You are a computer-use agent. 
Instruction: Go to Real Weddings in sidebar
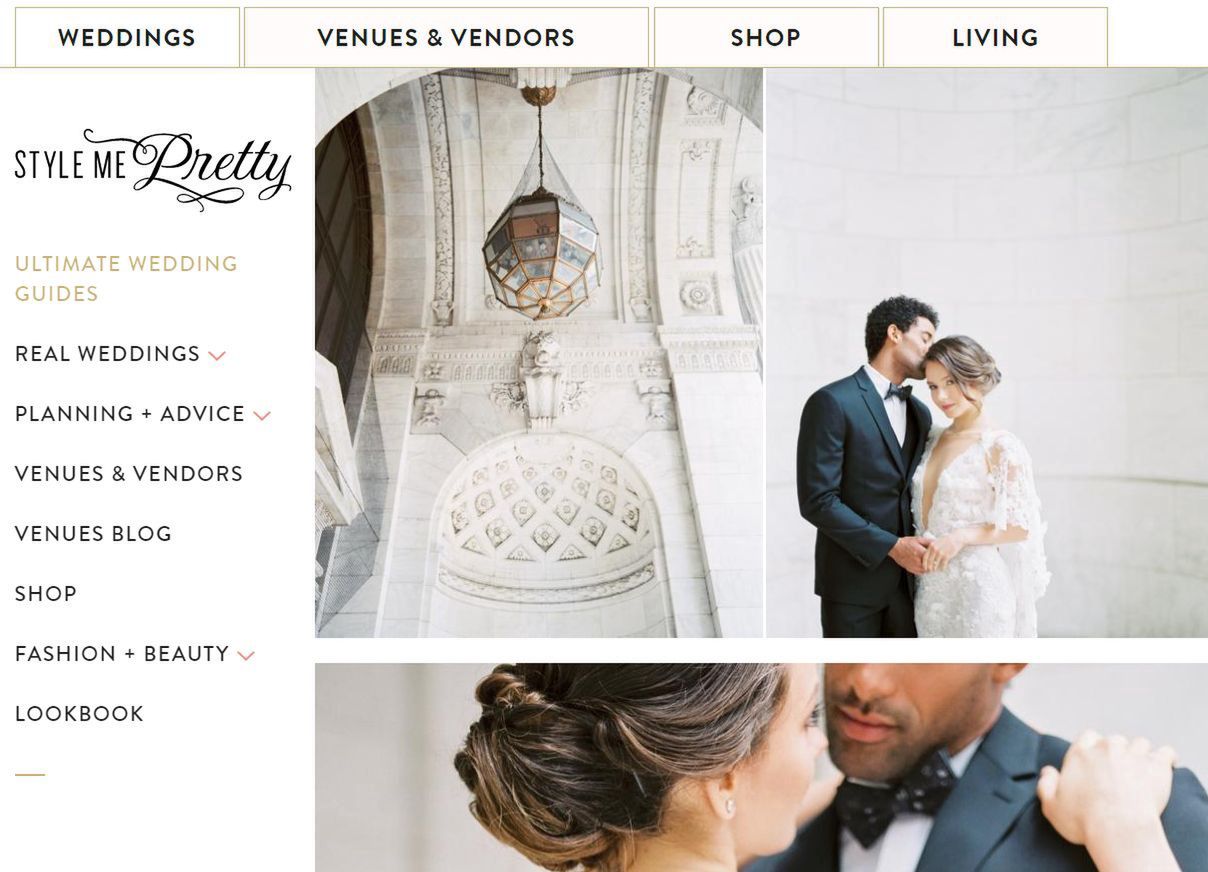pyautogui.click(x=107, y=354)
